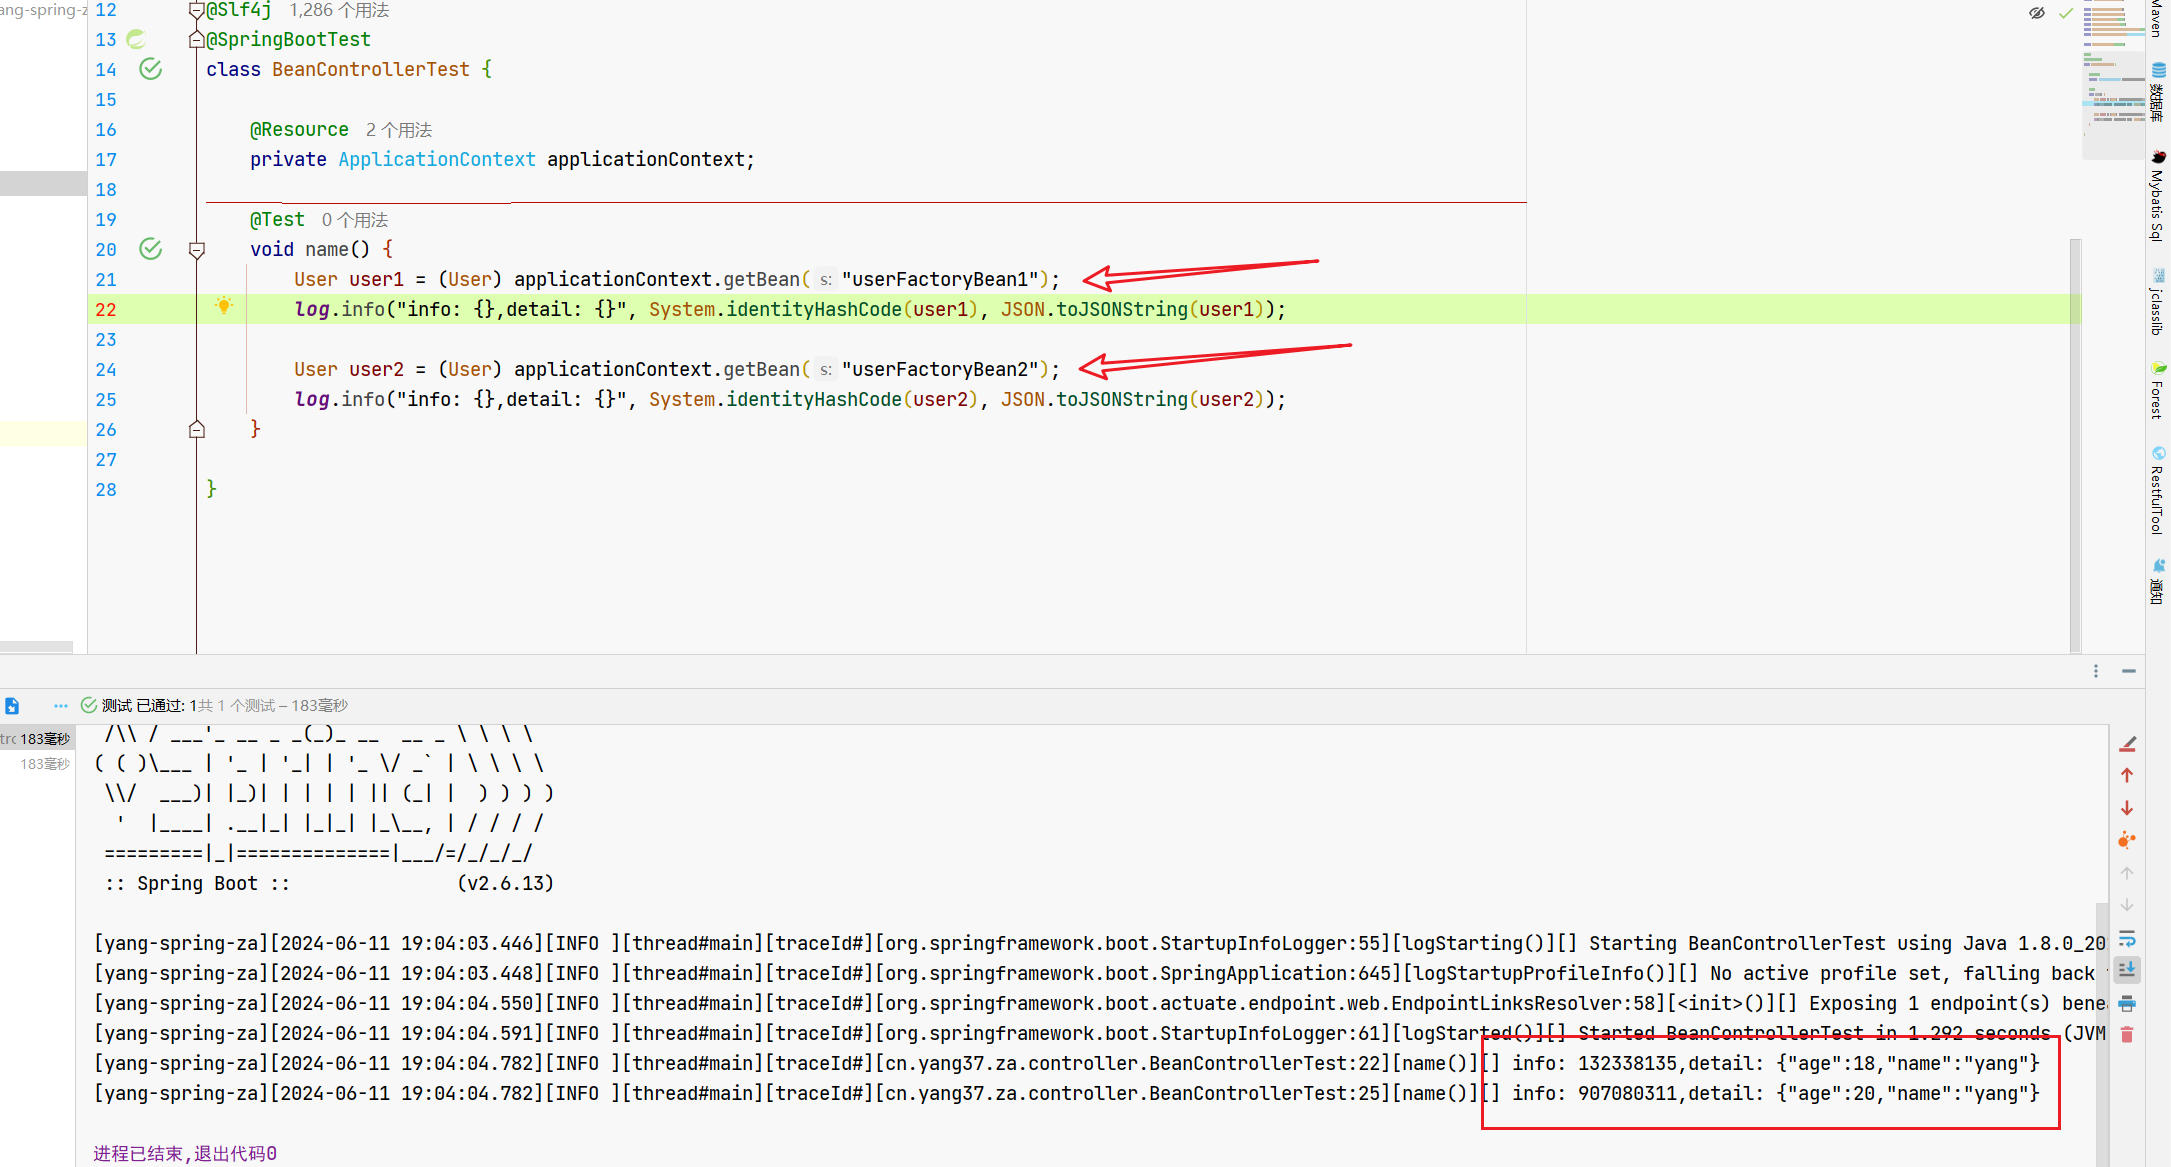Click the gray up arrow in console toolbar
Viewport: 2171px width, 1167px height.
(2127, 873)
